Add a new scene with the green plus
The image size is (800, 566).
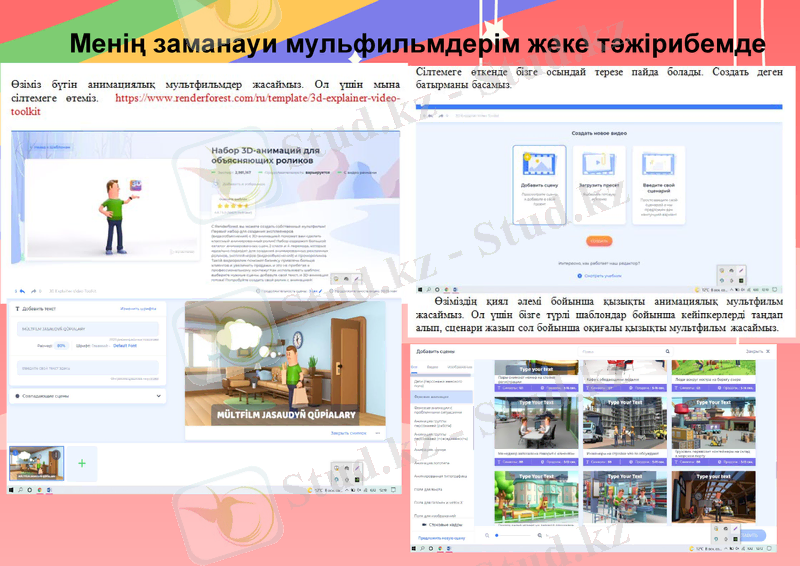(x=82, y=463)
